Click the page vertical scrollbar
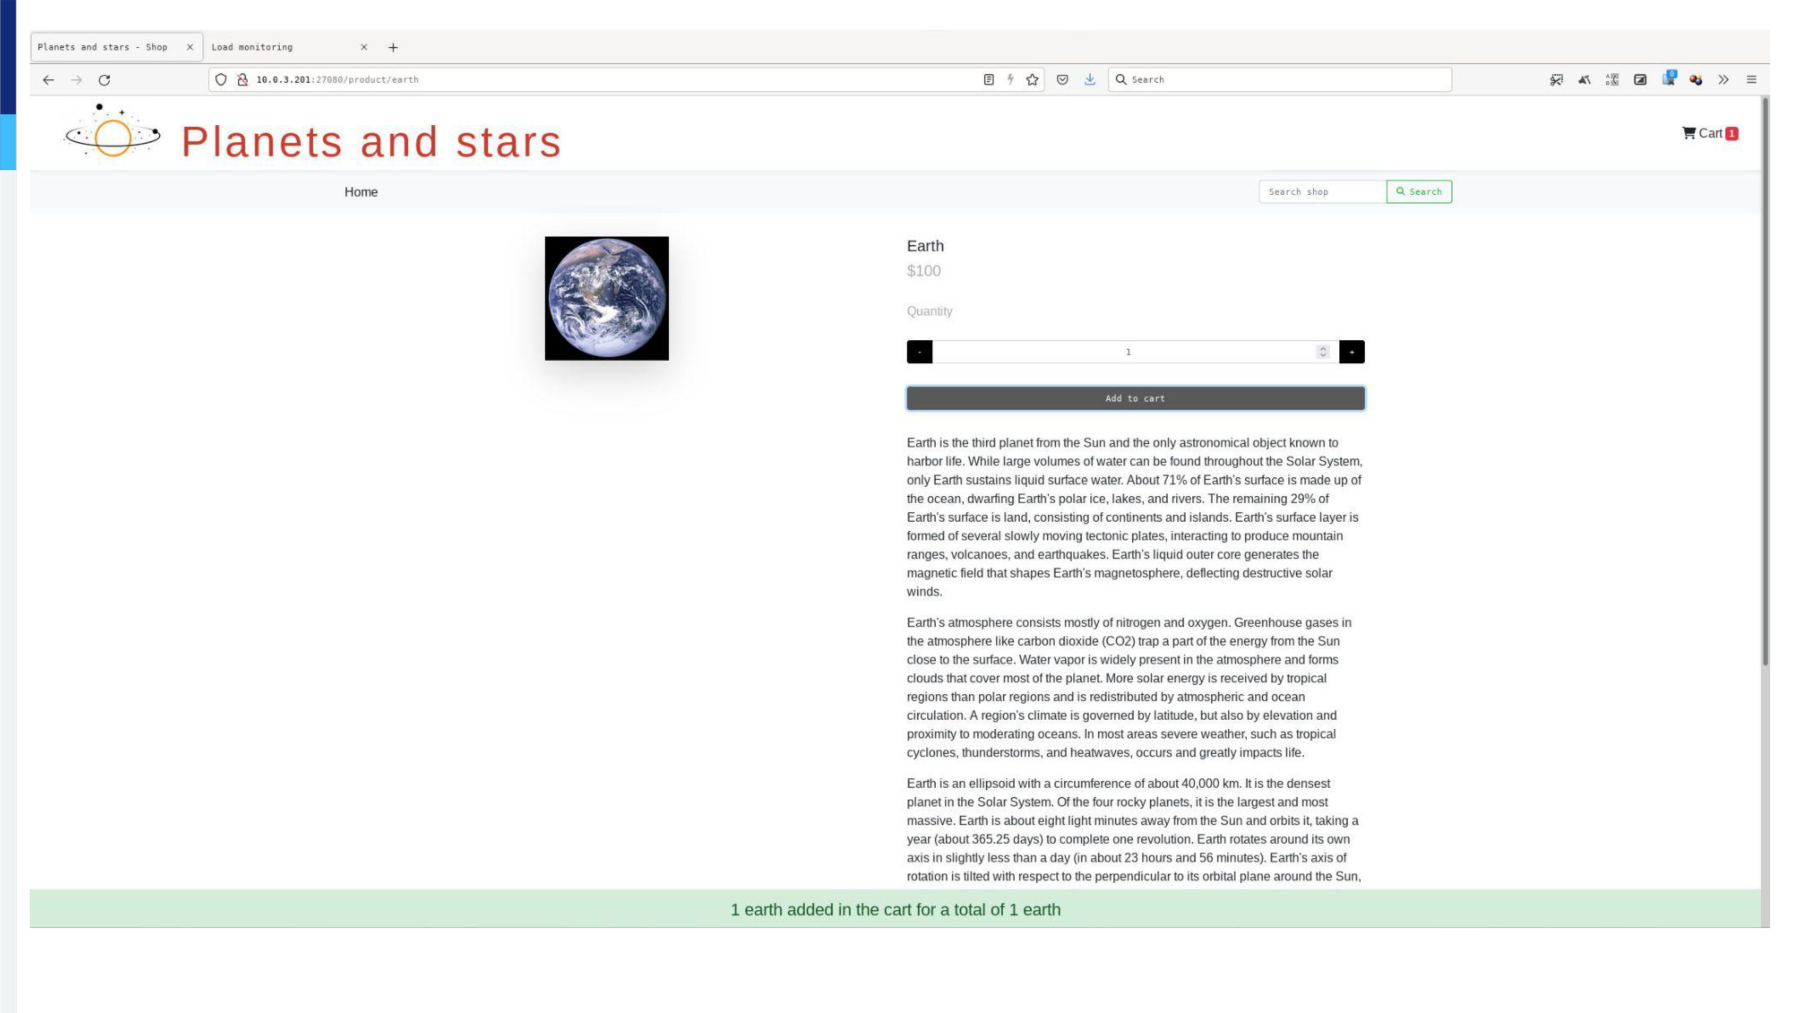This screenshot has width=1800, height=1013. (1765, 380)
